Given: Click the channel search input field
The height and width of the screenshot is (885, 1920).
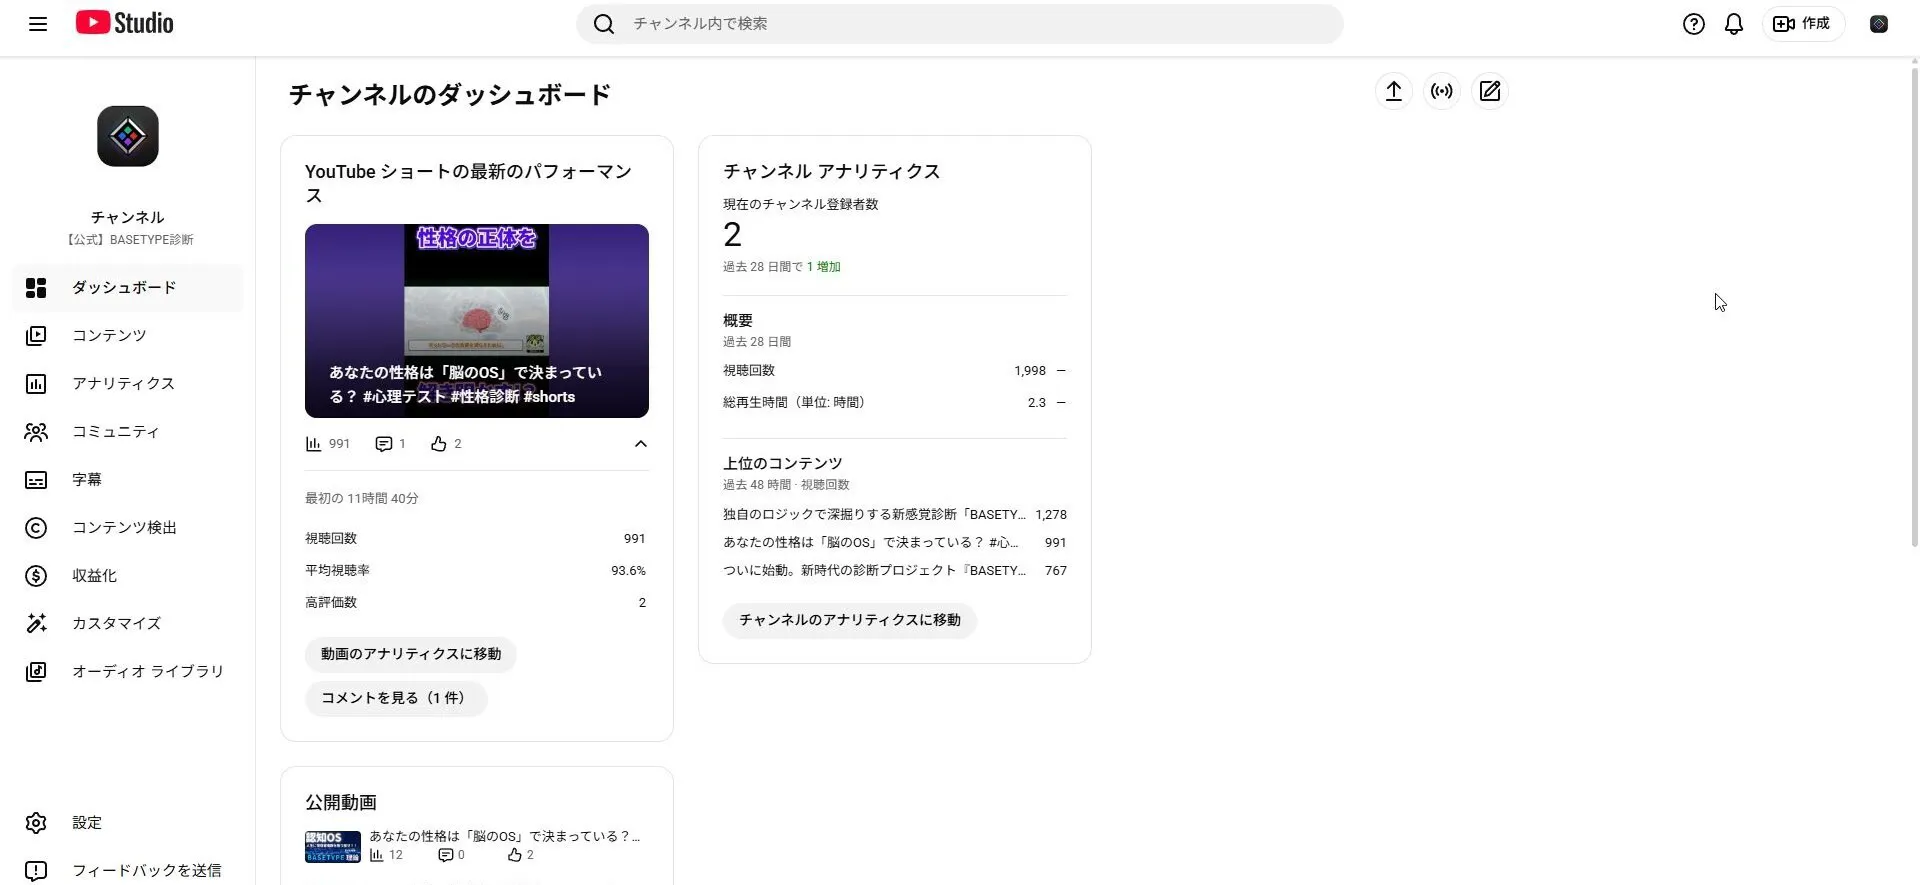Looking at the screenshot, I should (x=960, y=24).
